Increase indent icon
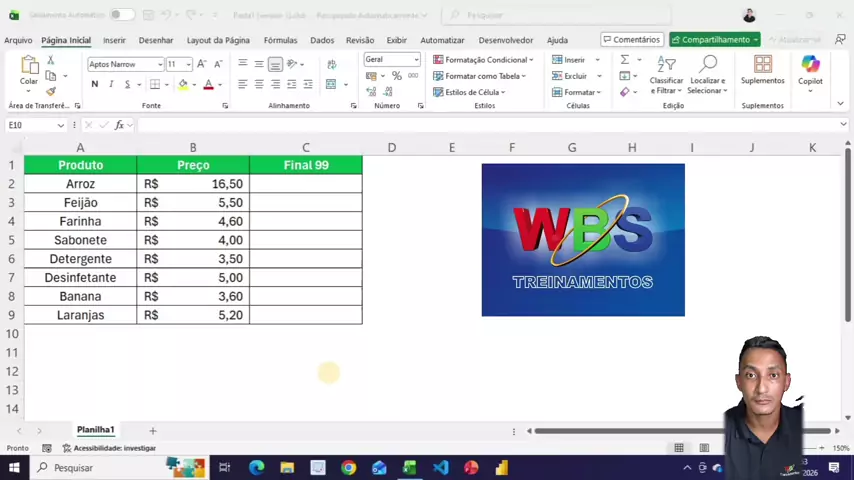The image size is (854, 480). point(308,84)
